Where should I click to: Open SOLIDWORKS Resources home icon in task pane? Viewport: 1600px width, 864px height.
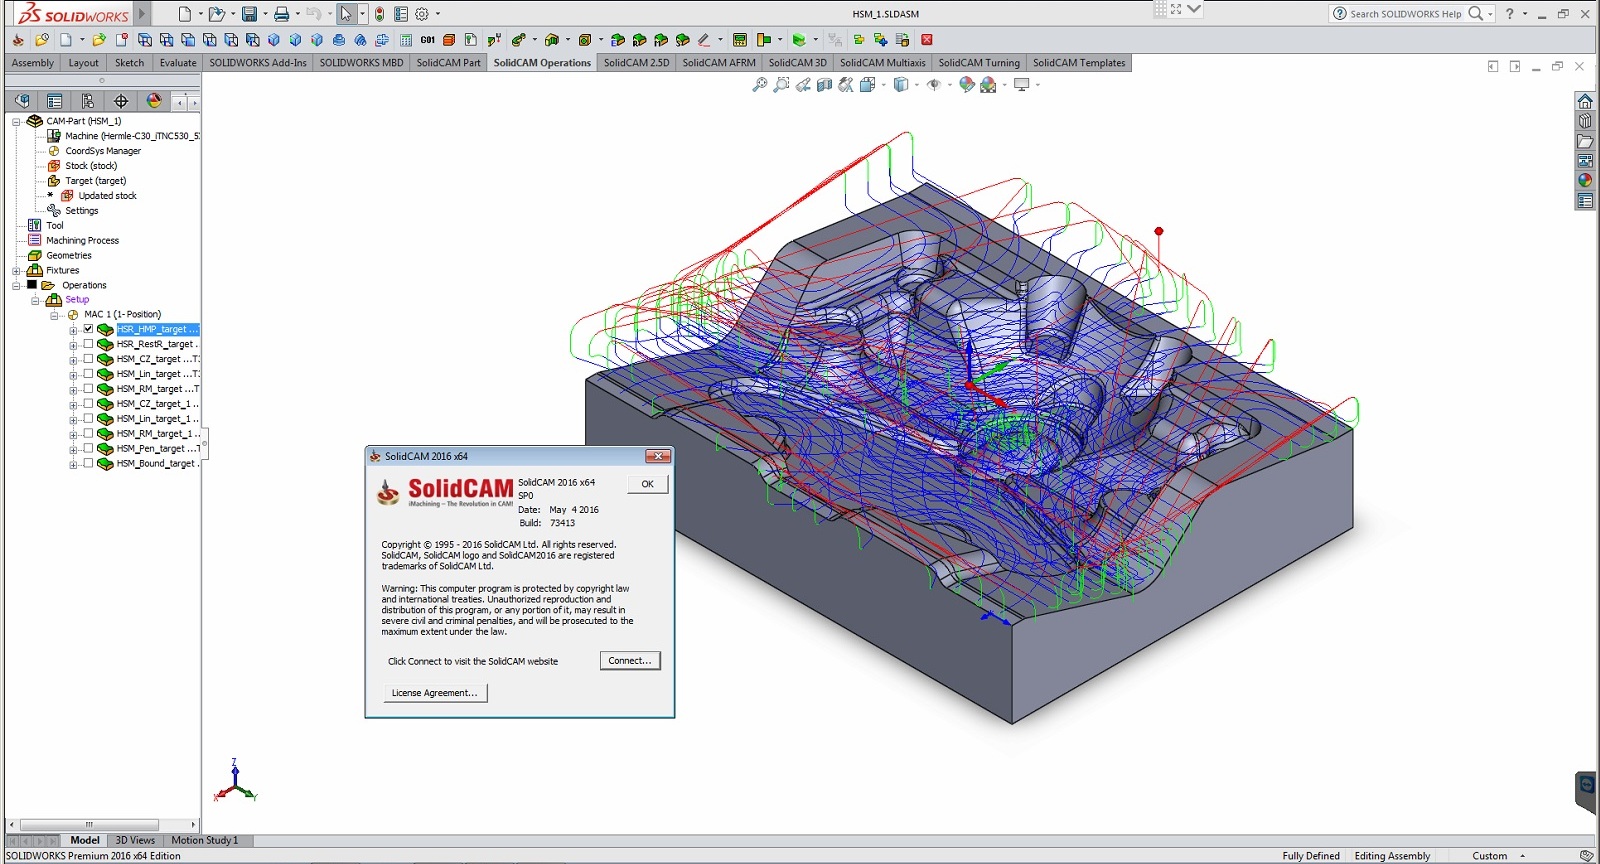click(1585, 101)
